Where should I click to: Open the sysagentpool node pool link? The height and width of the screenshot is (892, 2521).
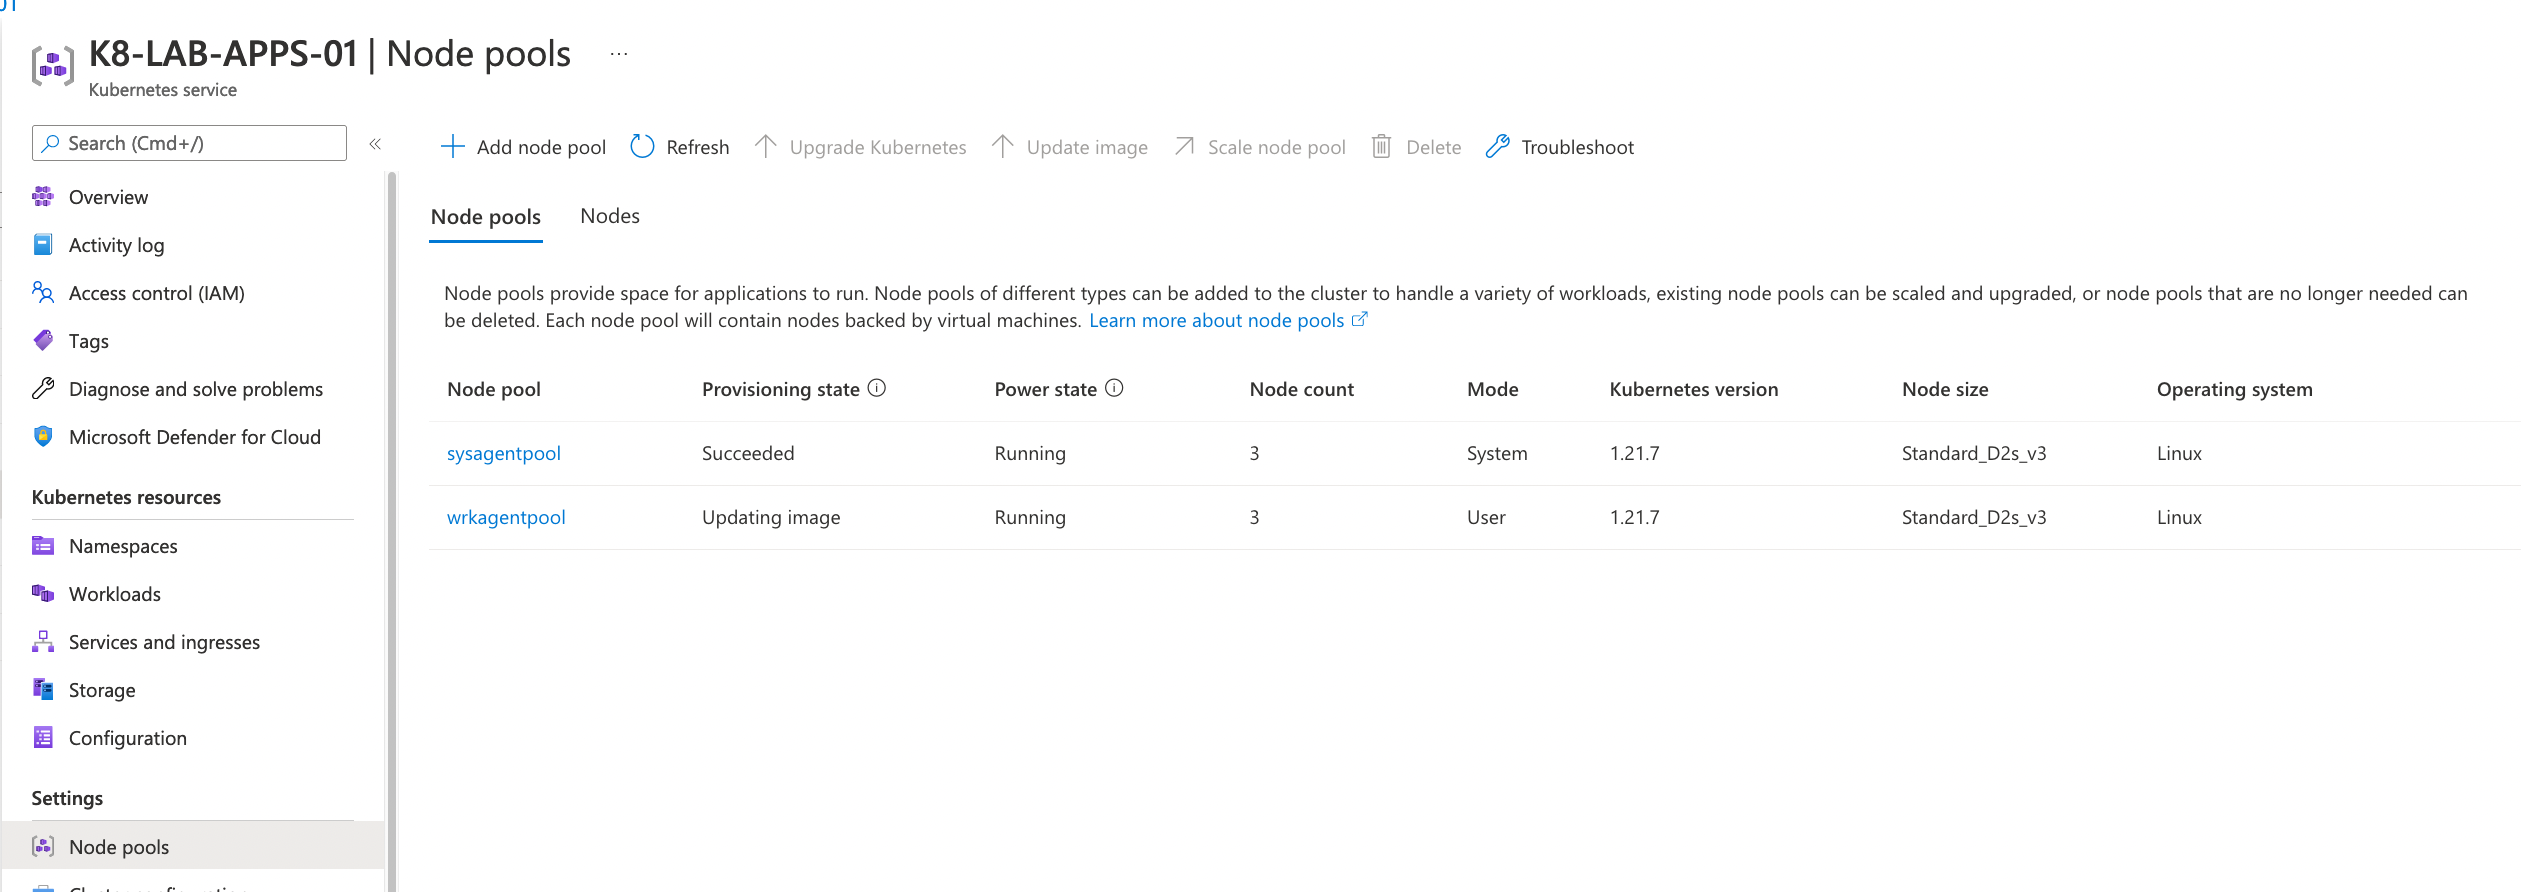point(503,453)
